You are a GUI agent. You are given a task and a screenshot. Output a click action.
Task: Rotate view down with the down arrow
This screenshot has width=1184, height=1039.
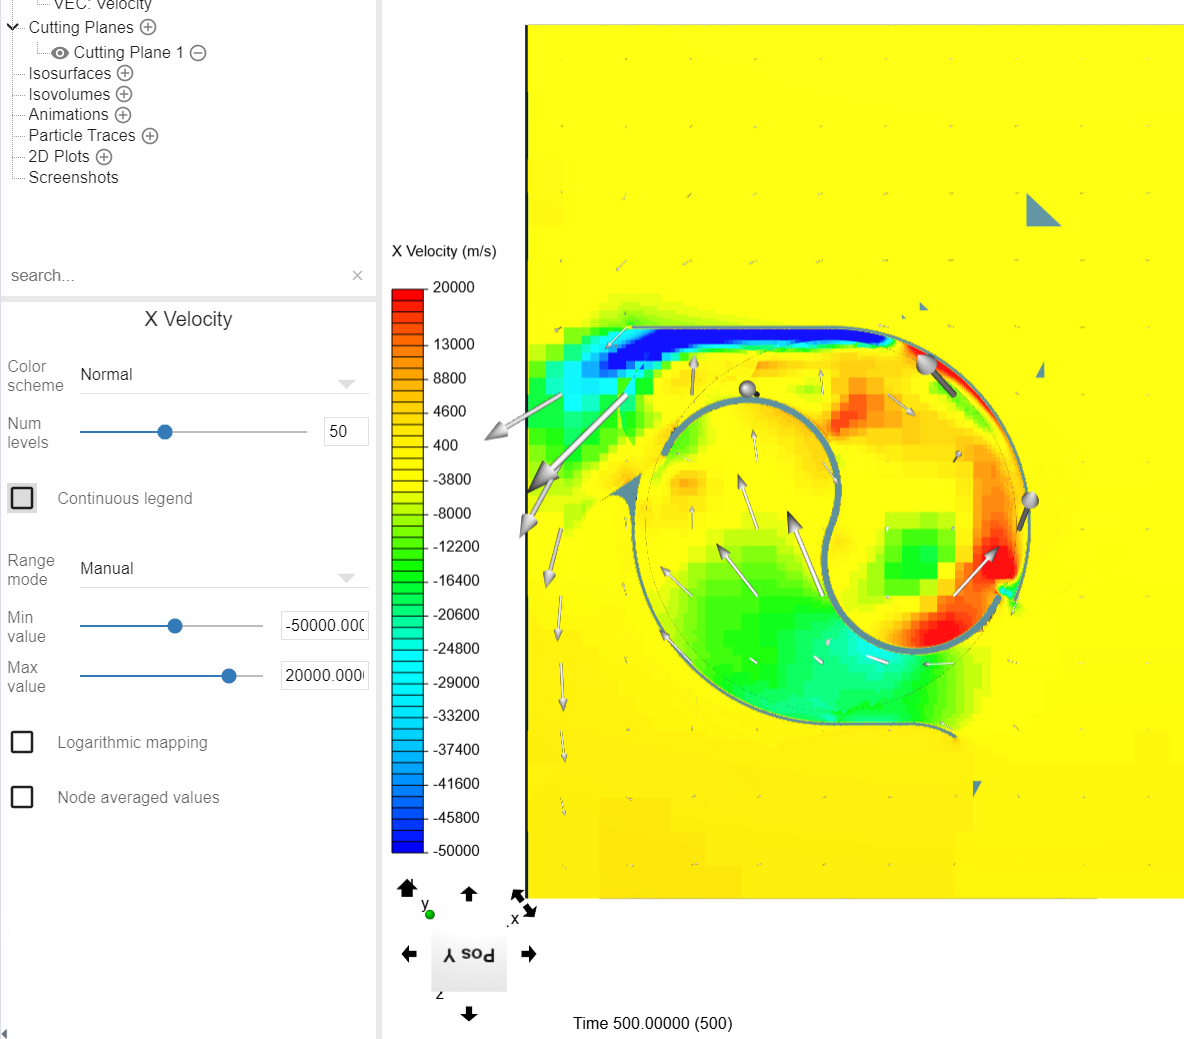point(469,1013)
